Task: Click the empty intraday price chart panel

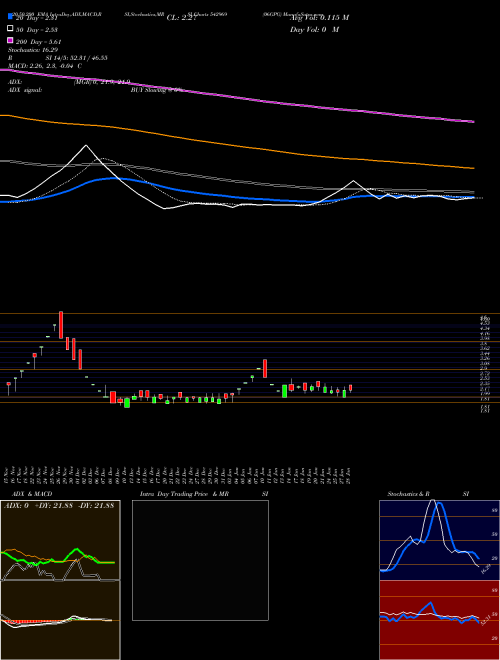Action: tap(200, 560)
